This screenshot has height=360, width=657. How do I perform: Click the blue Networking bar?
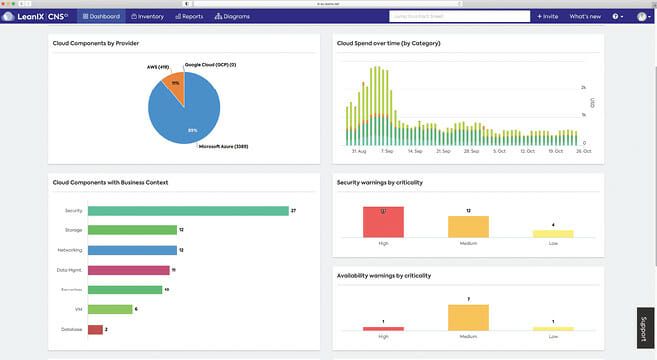pyautogui.click(x=132, y=250)
